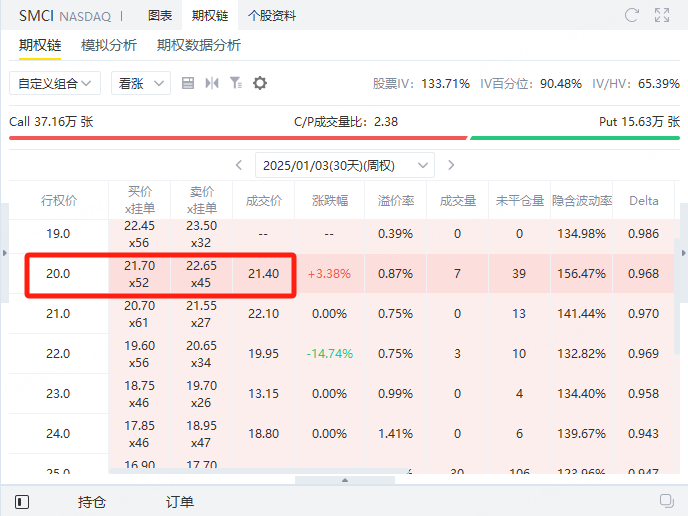Screen dimensions: 688x516
Task: Select the 期权链 top tab
Action: pos(210,16)
